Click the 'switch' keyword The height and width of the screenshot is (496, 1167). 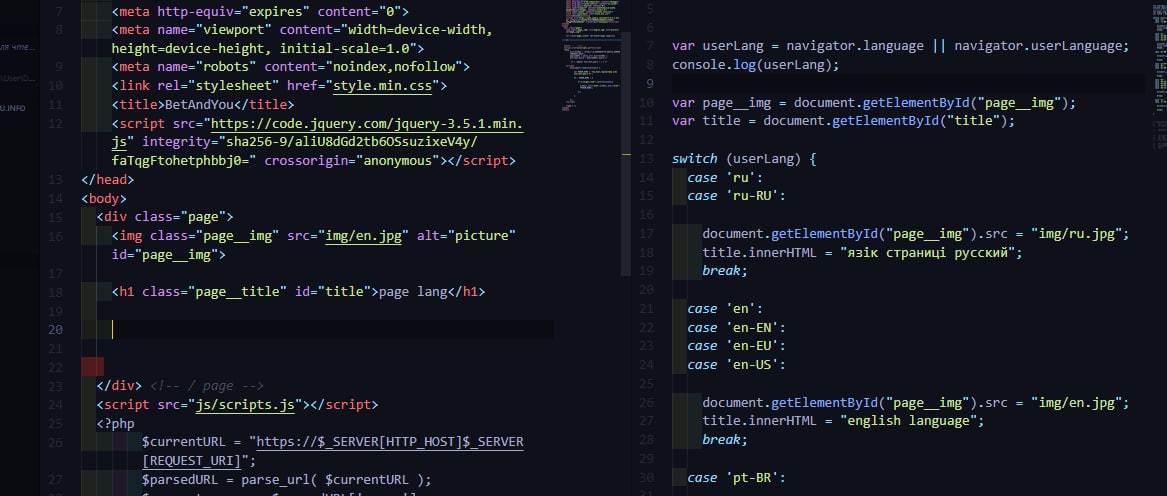pos(695,159)
